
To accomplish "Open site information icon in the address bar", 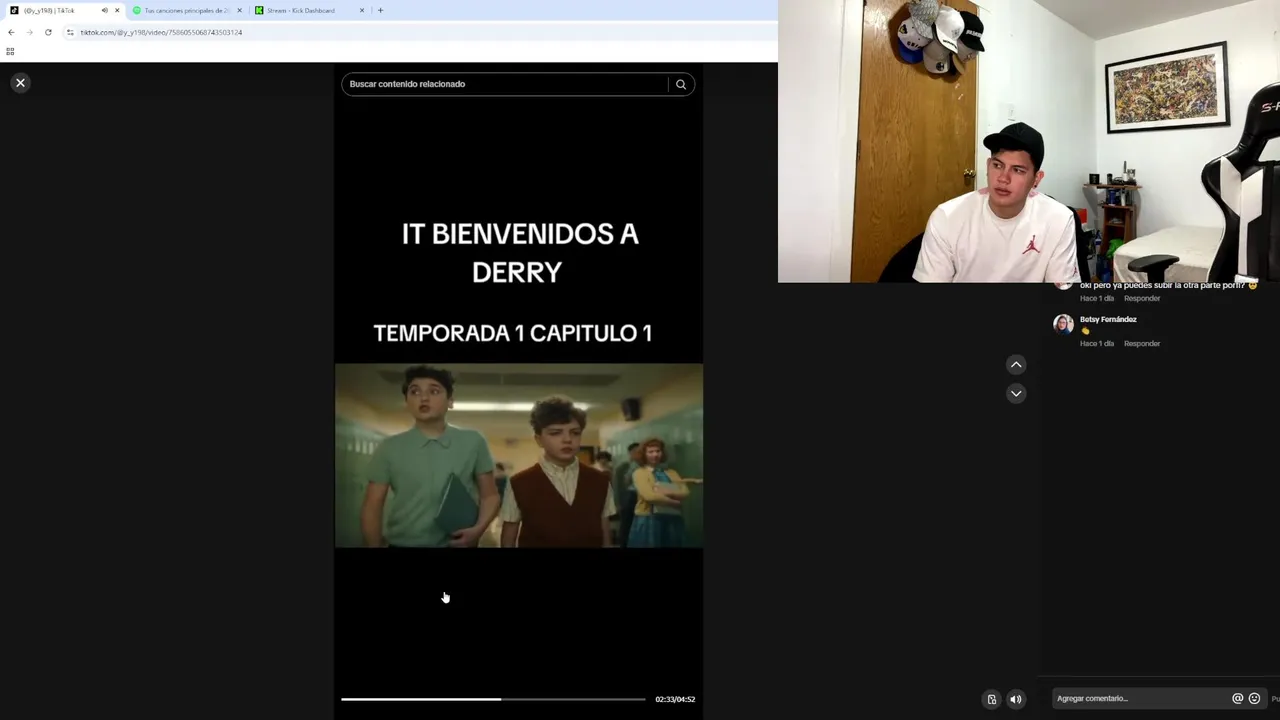I will [70, 32].
